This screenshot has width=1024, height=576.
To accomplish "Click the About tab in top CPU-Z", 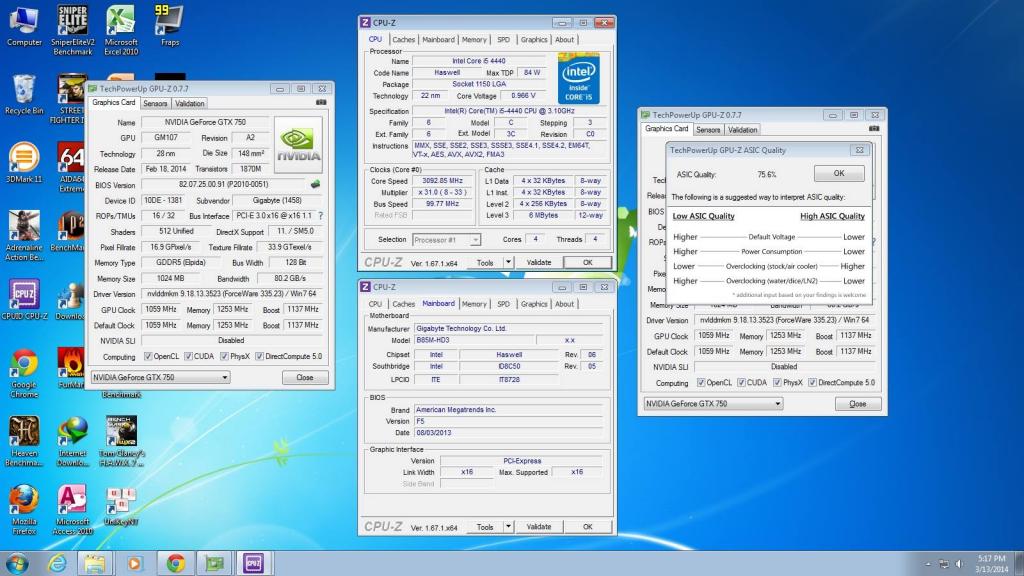I will point(565,40).
